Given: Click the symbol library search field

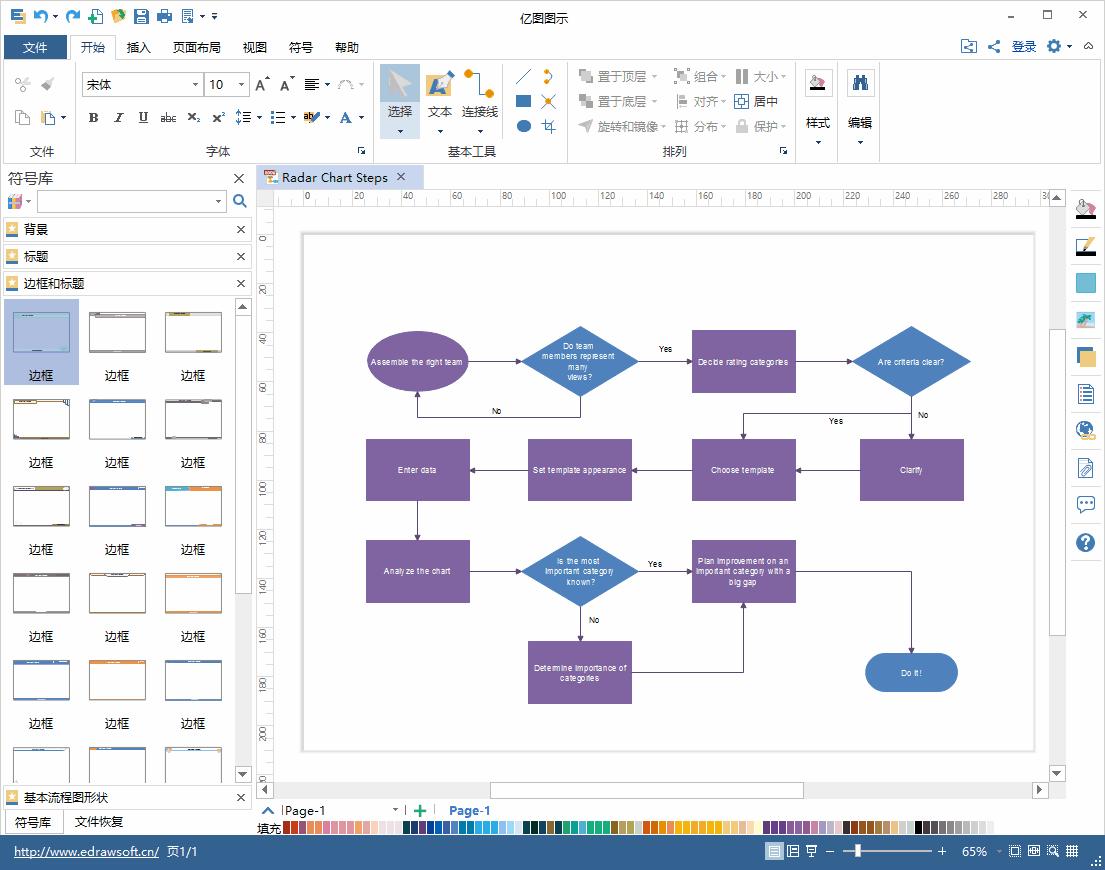Looking at the screenshot, I should click(x=130, y=201).
